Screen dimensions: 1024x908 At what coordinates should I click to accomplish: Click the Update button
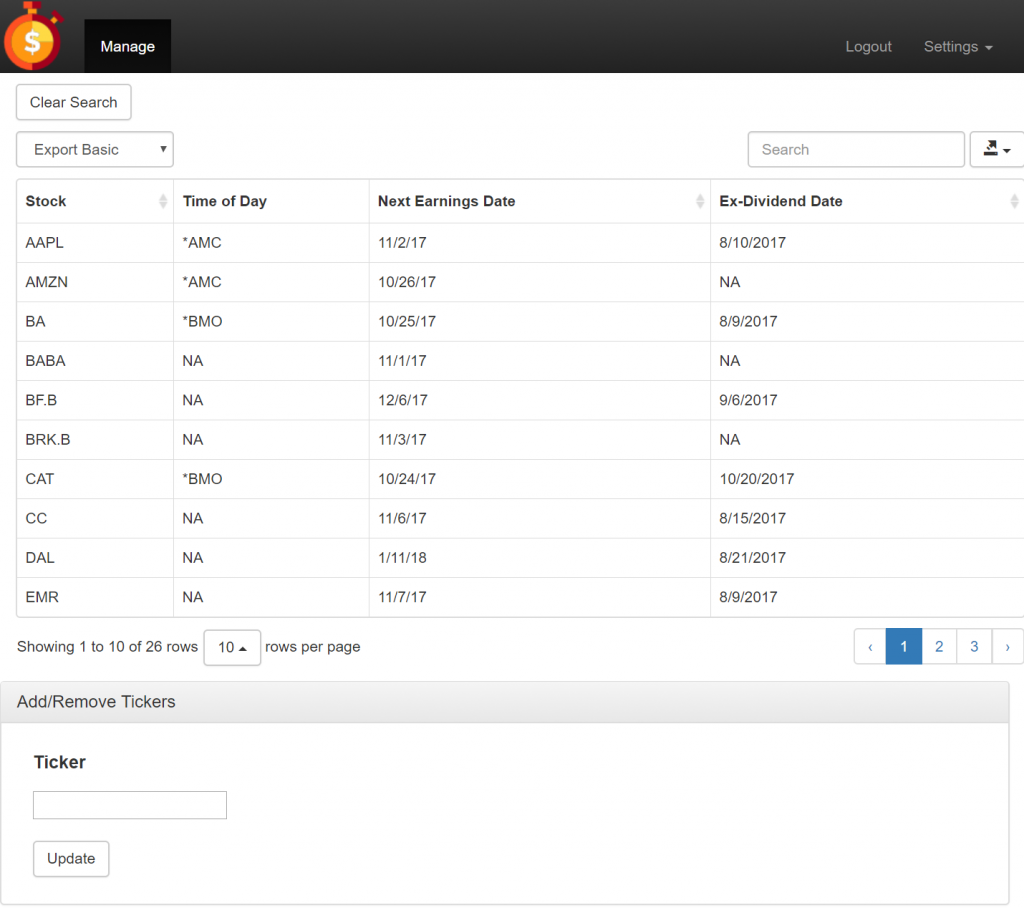click(x=71, y=858)
